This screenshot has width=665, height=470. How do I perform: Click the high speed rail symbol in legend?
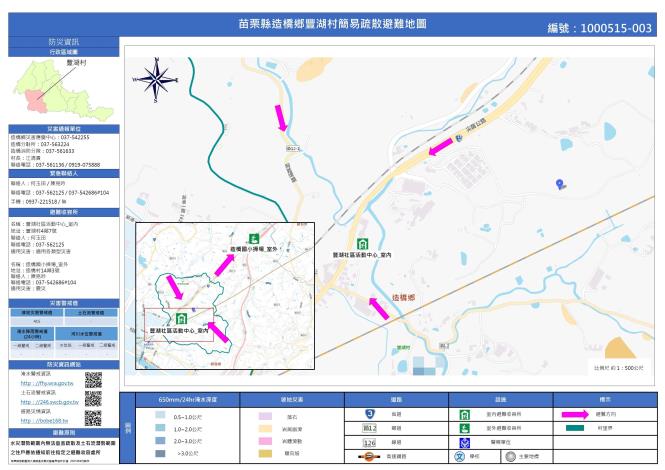[x=369, y=456]
